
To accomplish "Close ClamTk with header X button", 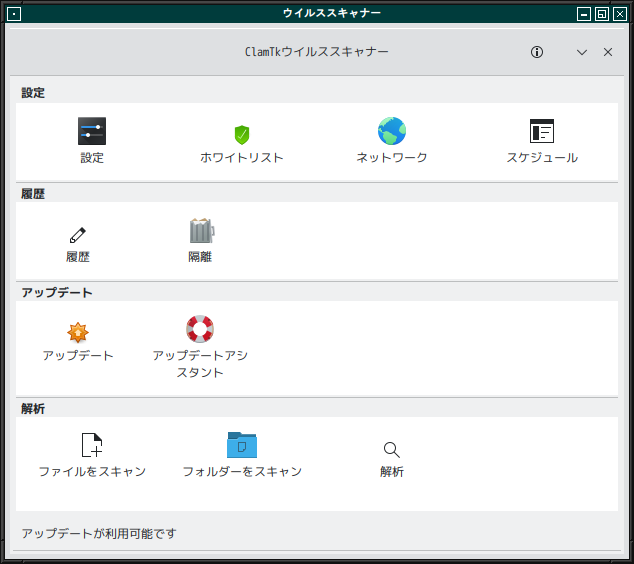I will (x=608, y=52).
